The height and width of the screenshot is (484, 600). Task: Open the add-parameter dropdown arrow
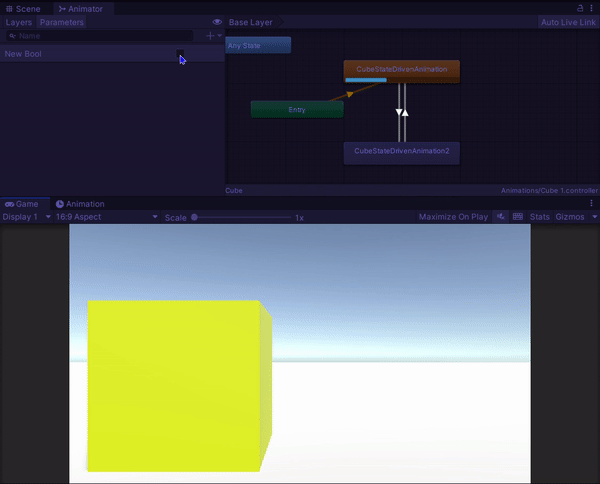(220, 36)
